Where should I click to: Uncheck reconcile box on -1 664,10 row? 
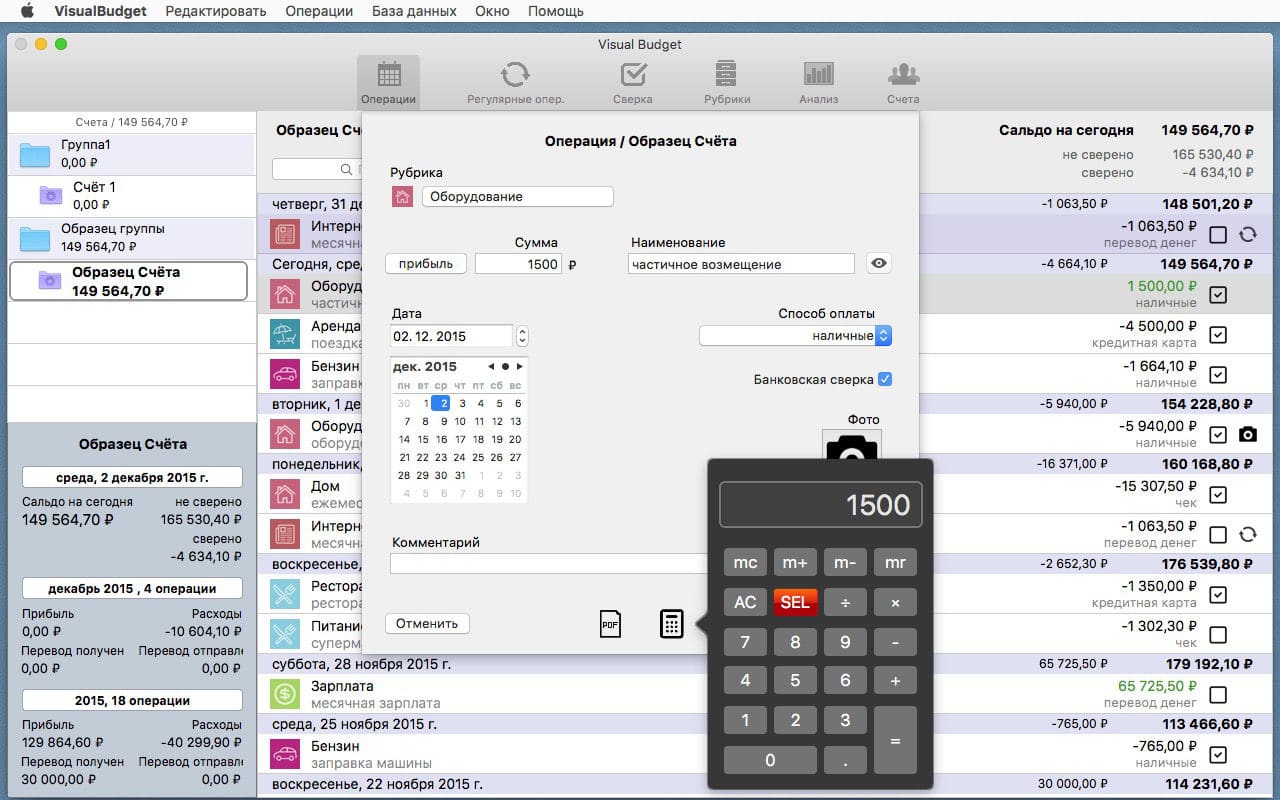pyautogui.click(x=1218, y=375)
